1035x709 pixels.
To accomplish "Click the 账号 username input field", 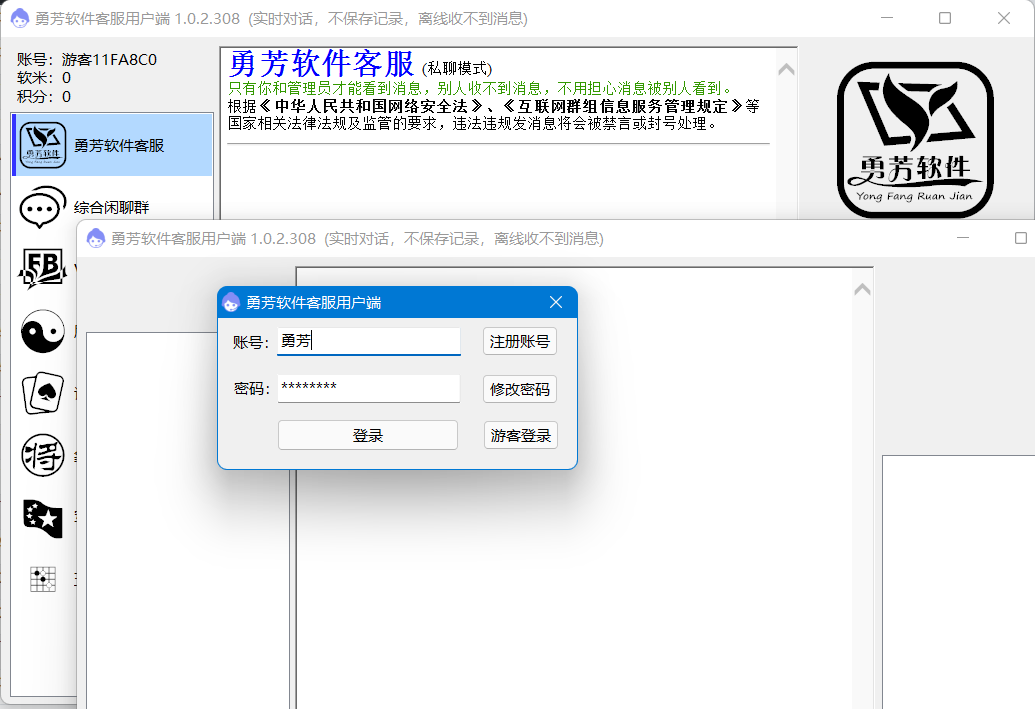I will point(368,341).
